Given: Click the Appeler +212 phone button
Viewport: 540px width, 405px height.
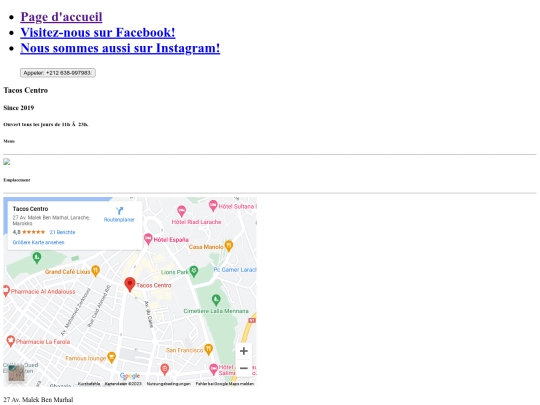Looking at the screenshot, I should click(x=58, y=73).
